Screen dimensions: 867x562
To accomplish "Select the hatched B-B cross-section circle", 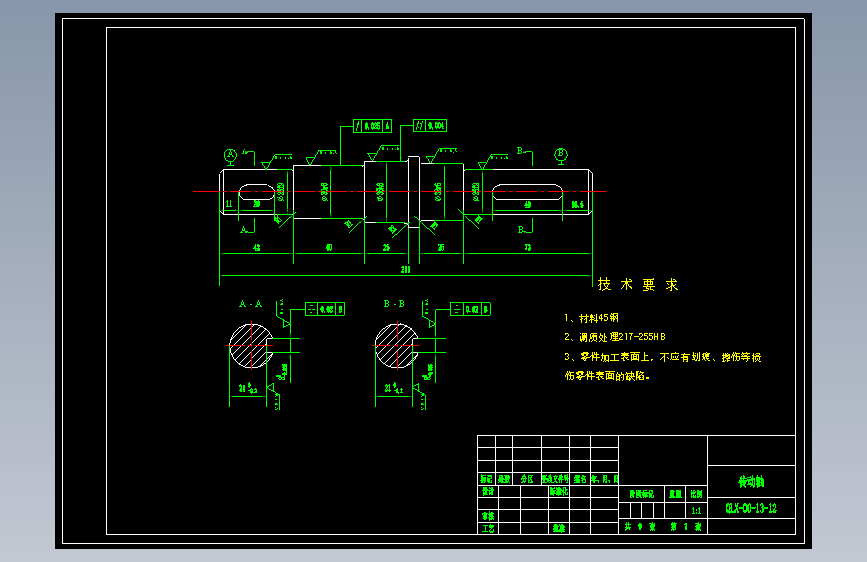I will point(396,346).
